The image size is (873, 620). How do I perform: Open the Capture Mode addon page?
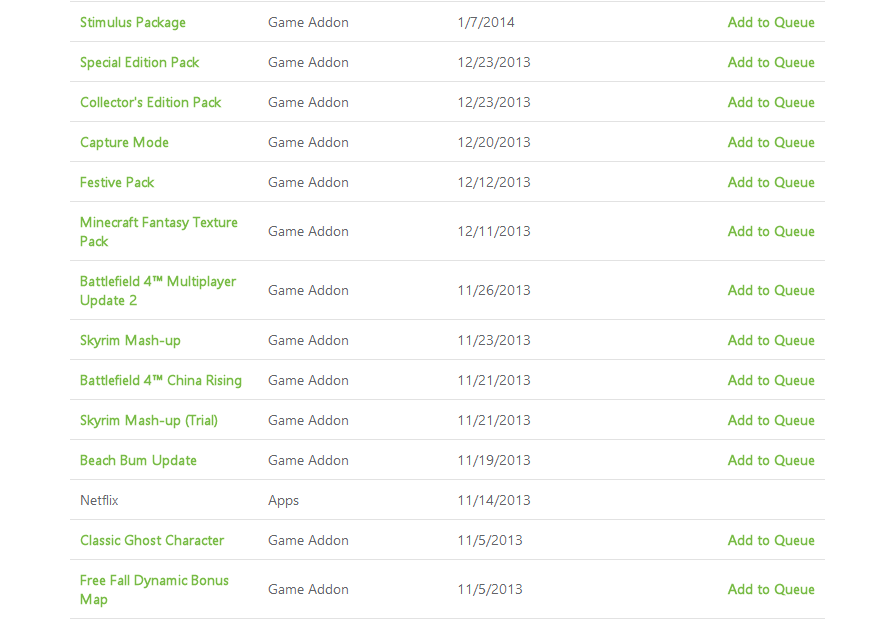124,142
